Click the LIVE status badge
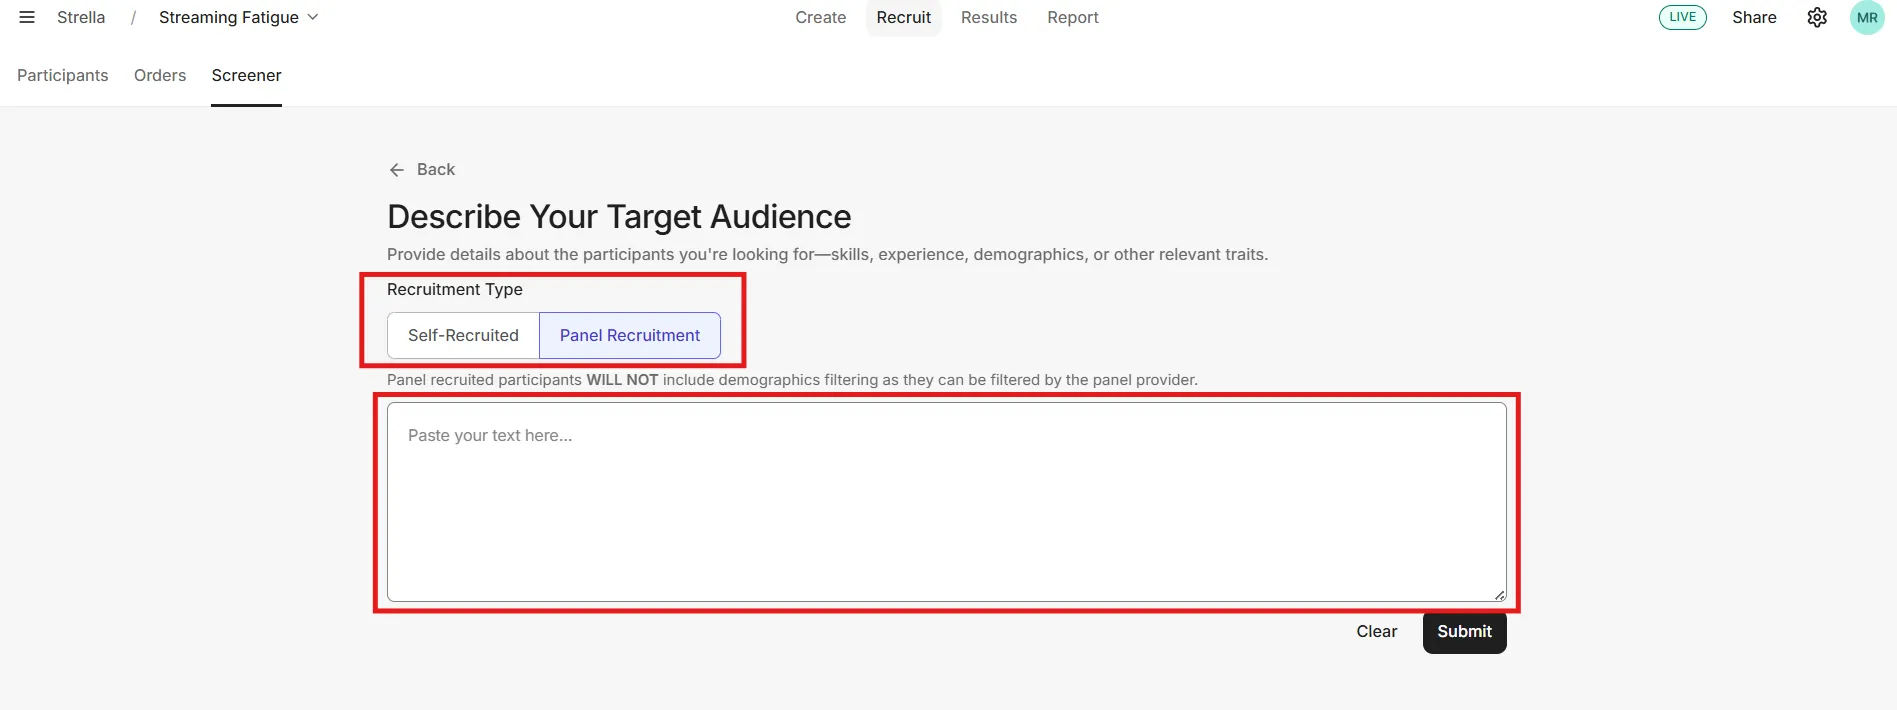 click(1683, 17)
